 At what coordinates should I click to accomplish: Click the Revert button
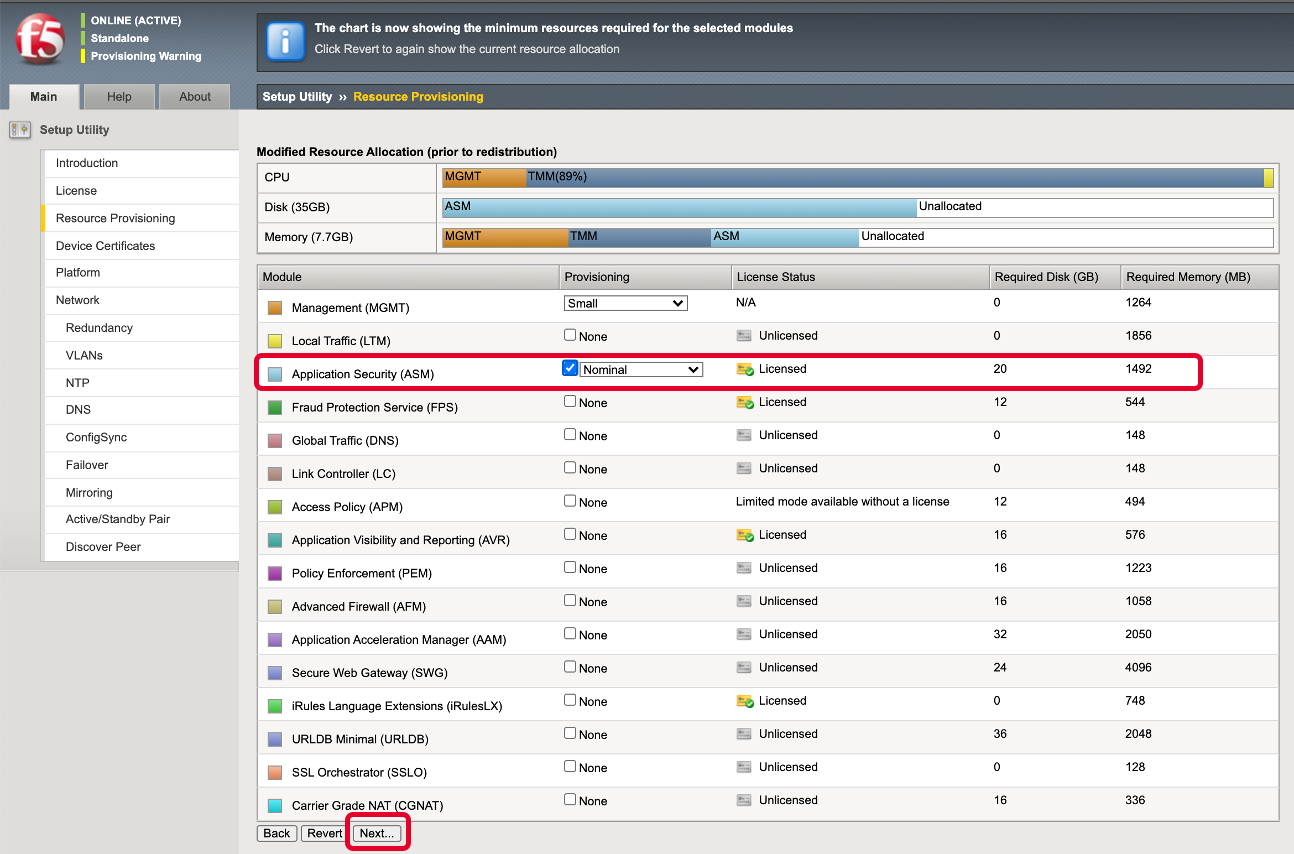(324, 833)
